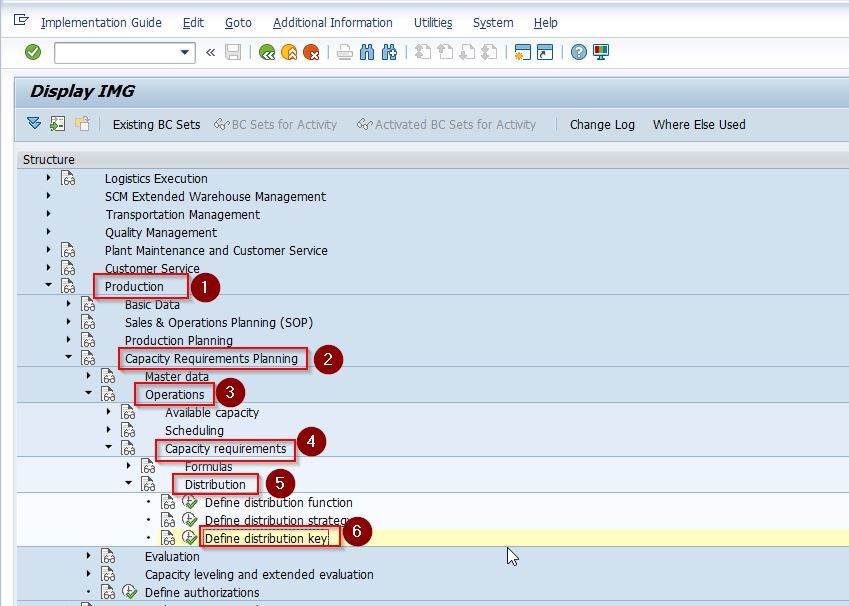
Task: Click the Print icon
Action: click(x=344, y=53)
